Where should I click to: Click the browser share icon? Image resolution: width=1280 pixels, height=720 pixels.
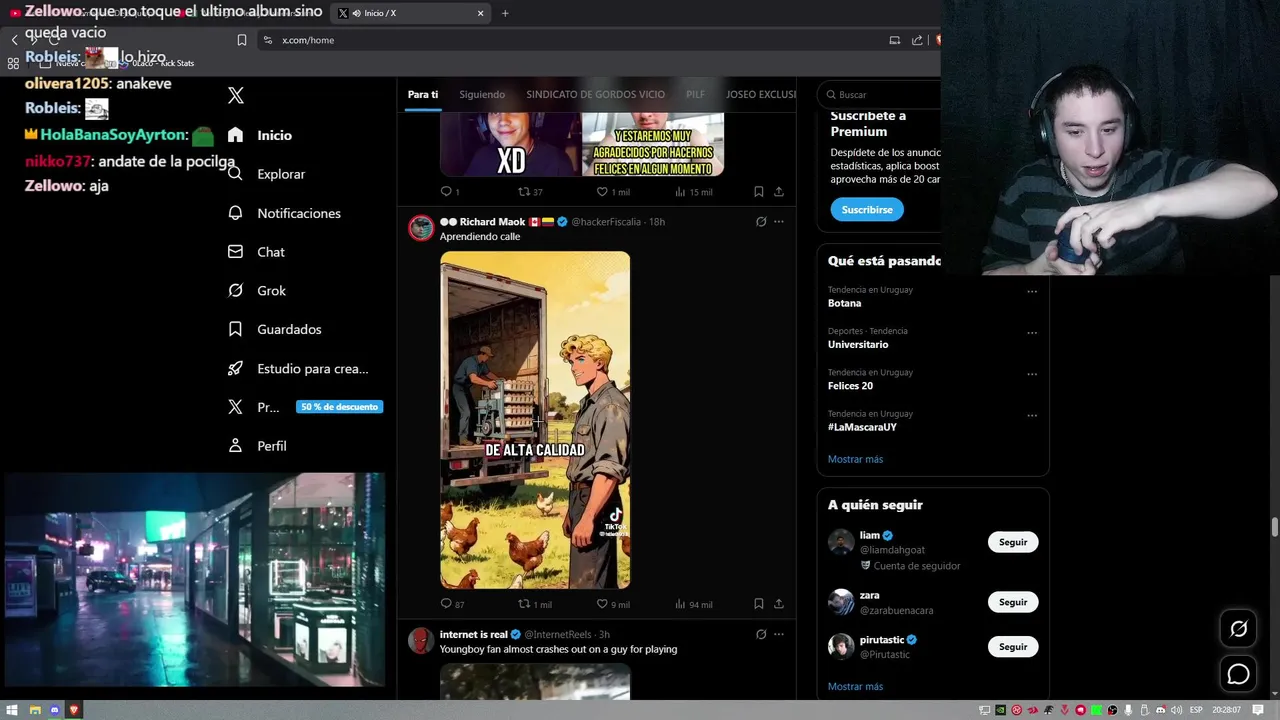click(x=917, y=40)
